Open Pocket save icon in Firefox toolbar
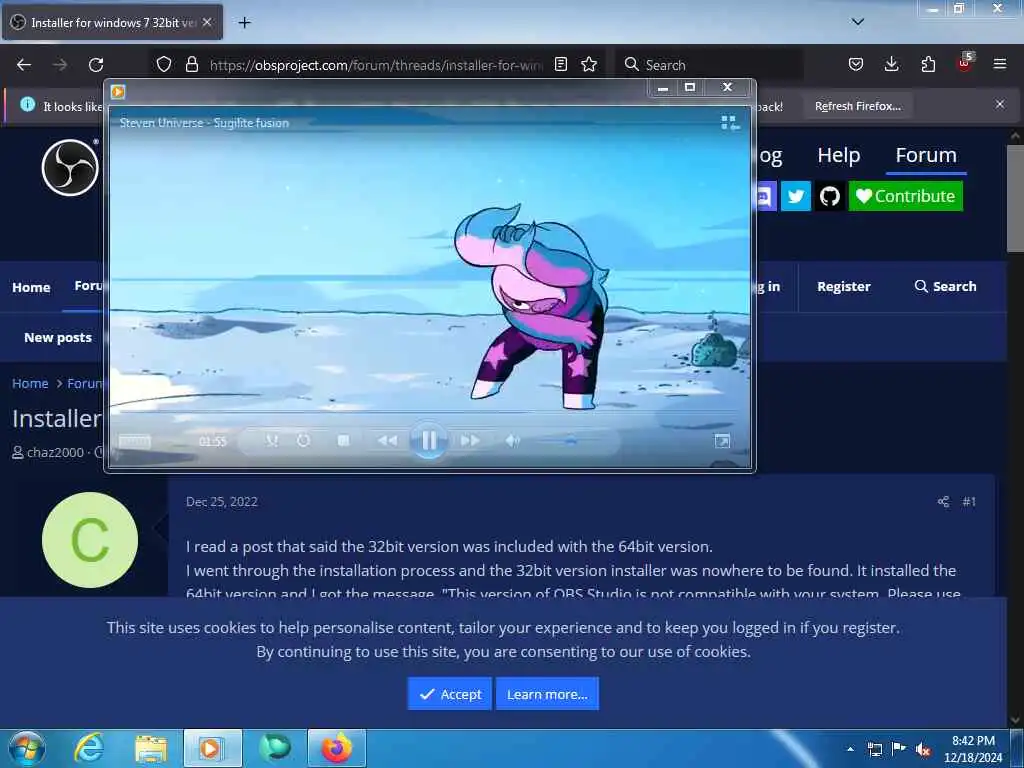The height and width of the screenshot is (768, 1024). pyautogui.click(x=856, y=64)
